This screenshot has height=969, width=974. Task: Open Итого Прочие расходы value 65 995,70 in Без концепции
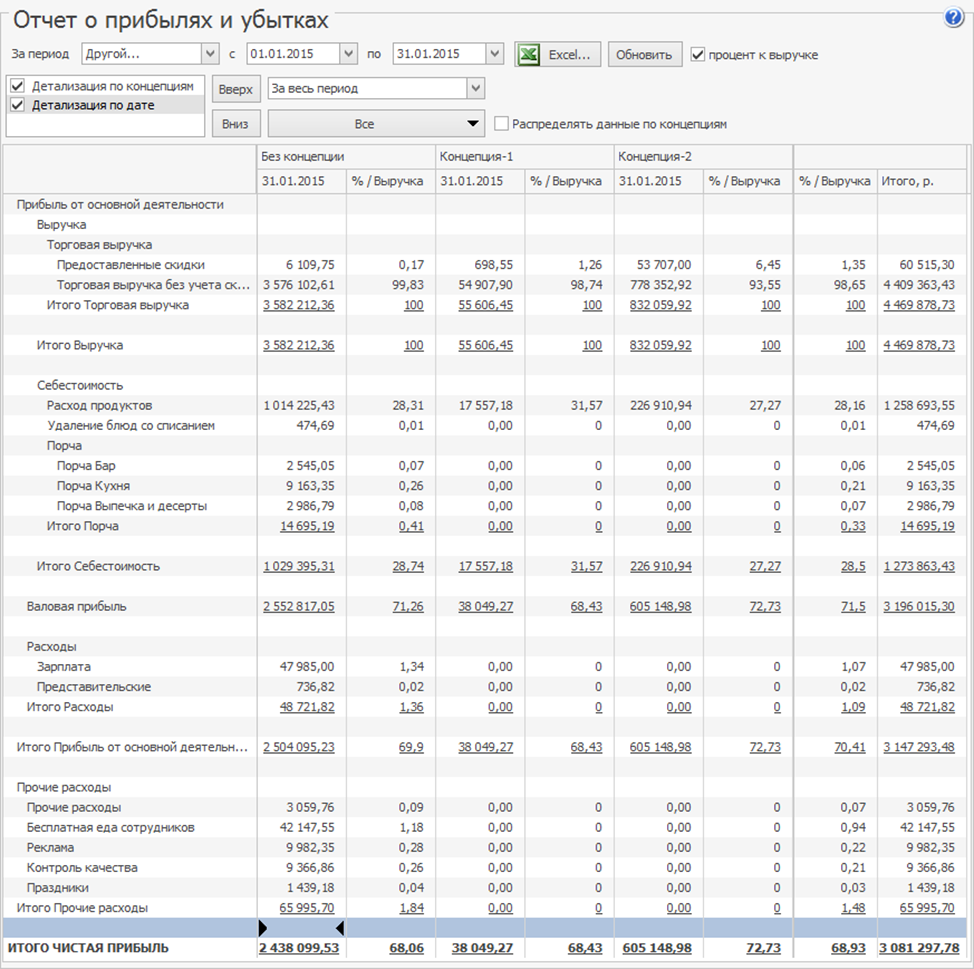tap(307, 908)
